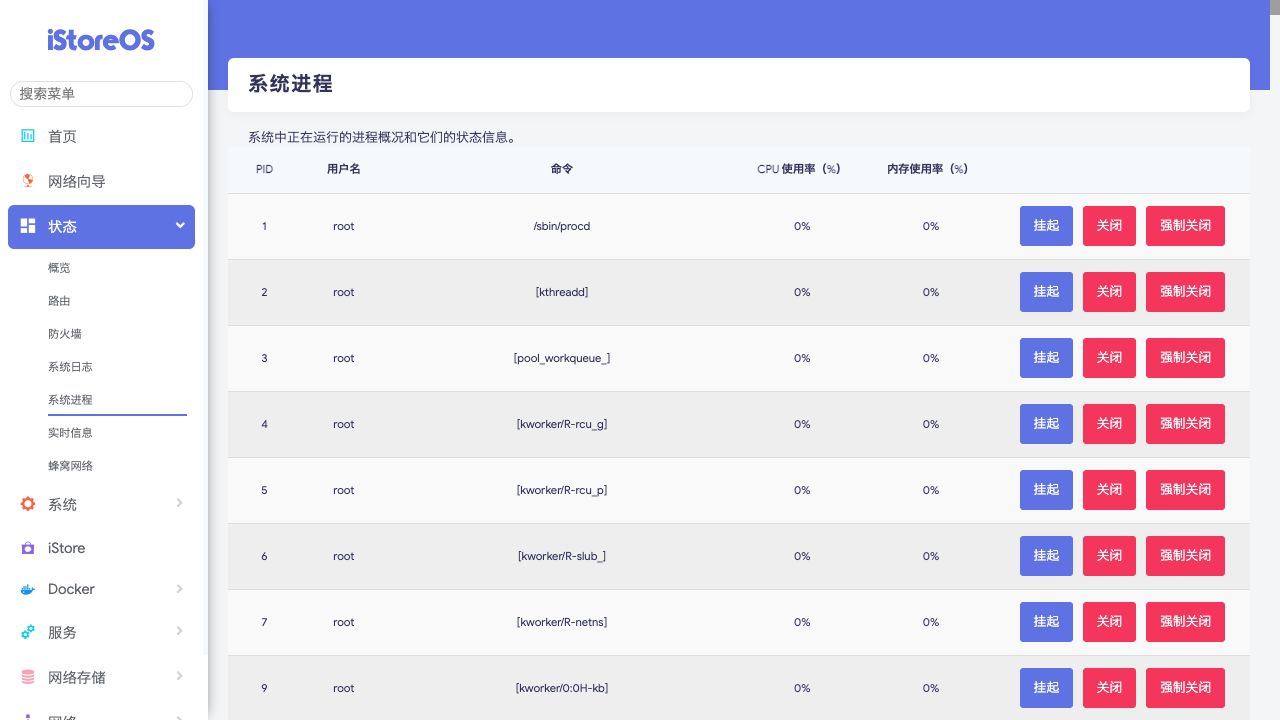The height and width of the screenshot is (720, 1280).
Task: Collapse the 状态 menu chevron
Action: coord(180,226)
